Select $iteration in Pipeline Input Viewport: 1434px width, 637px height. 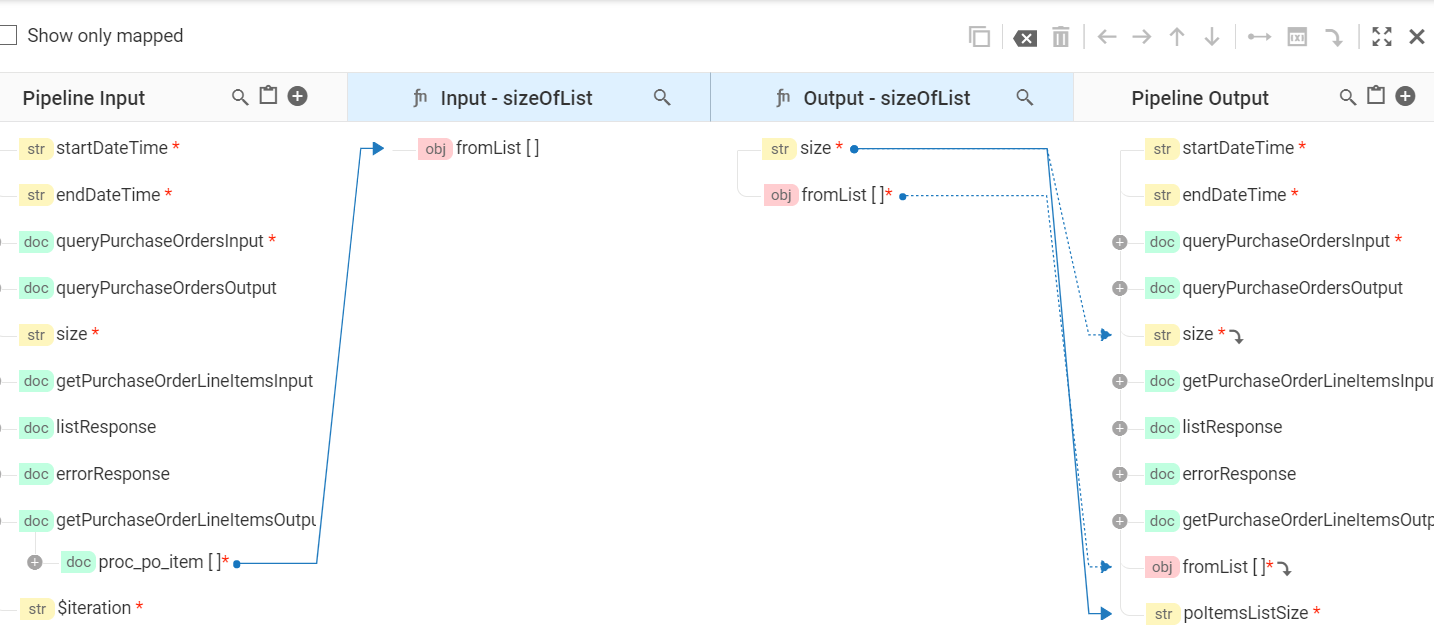click(x=94, y=608)
